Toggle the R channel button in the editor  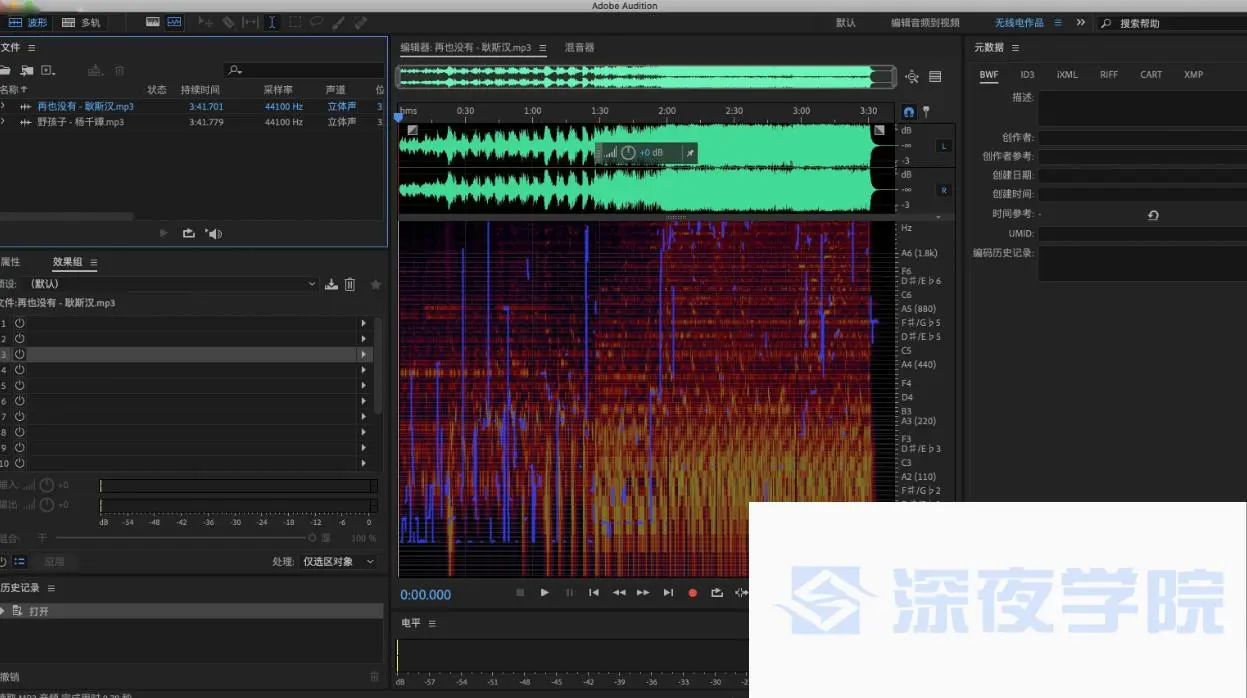[x=943, y=189]
